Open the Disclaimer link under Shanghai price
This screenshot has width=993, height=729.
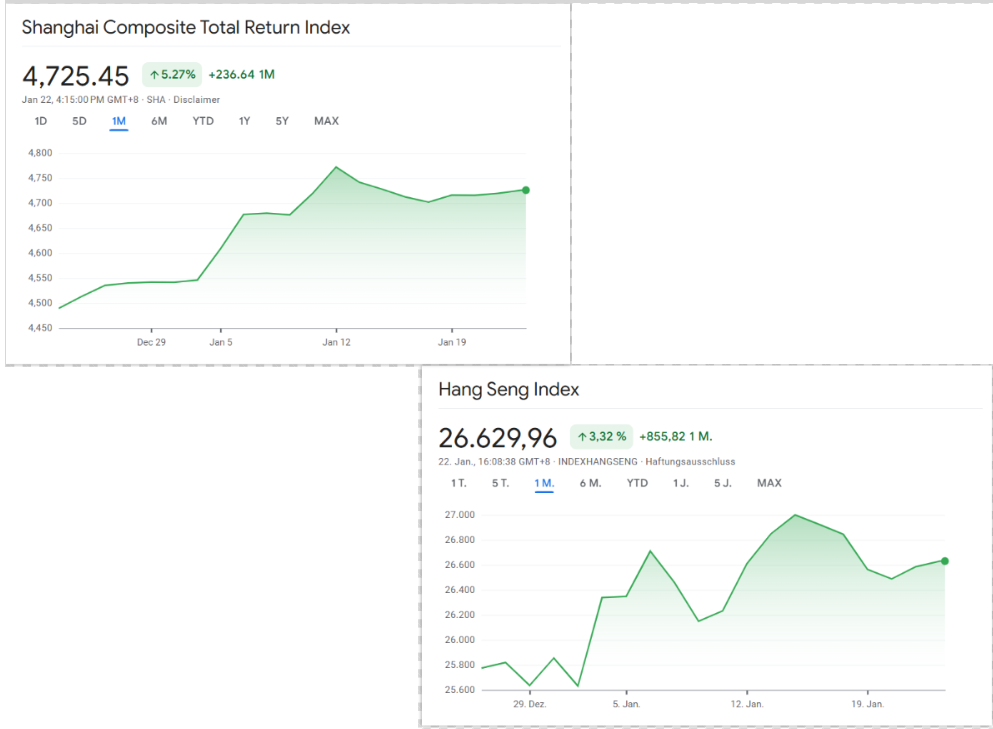pyautogui.click(x=197, y=100)
